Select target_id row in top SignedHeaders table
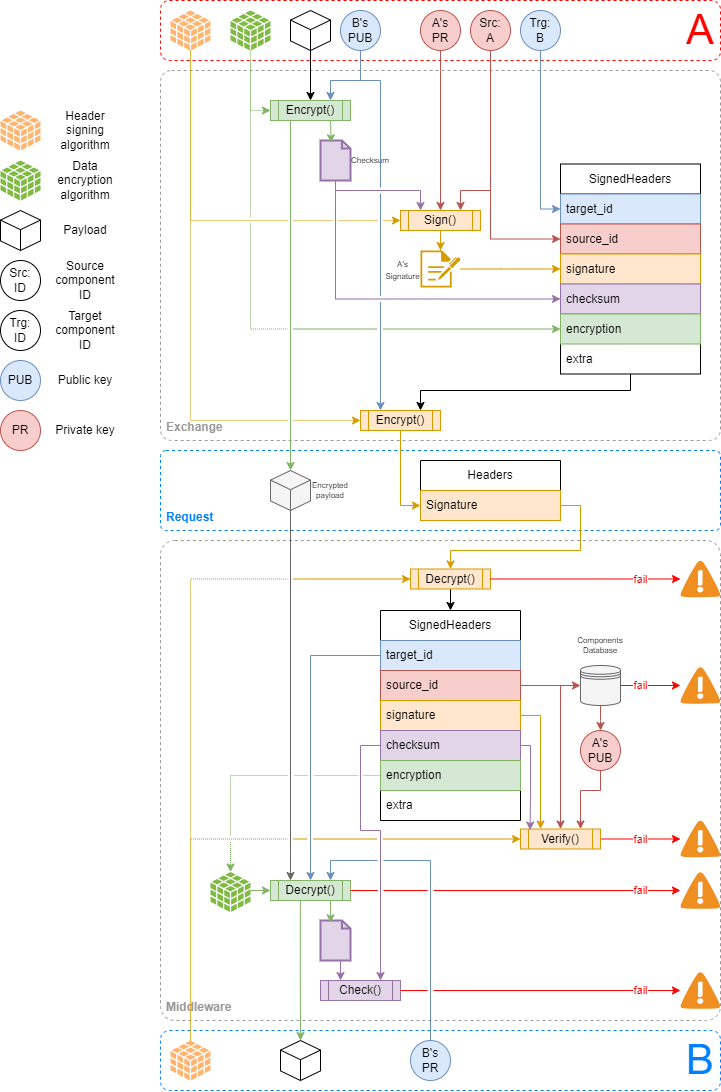The image size is (721, 1092). (x=630, y=209)
